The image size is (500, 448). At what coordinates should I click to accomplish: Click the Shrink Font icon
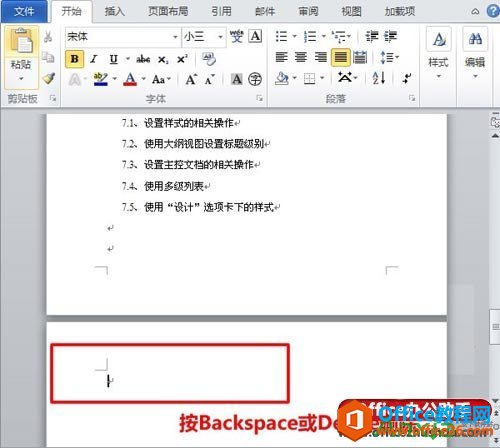tap(209, 79)
